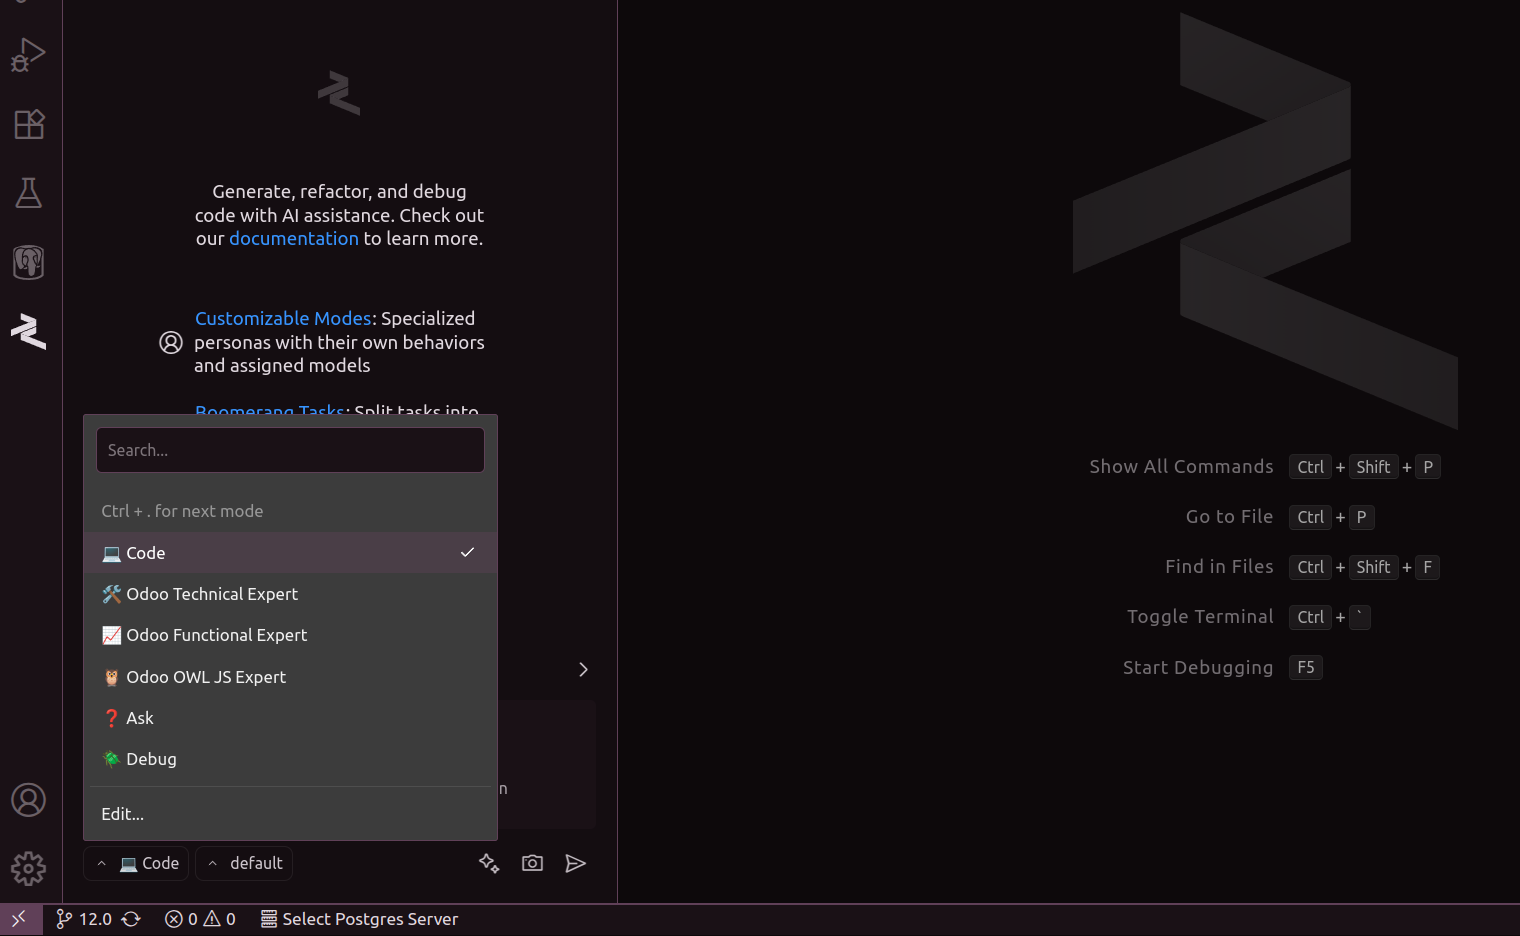Click the camera add-image icon
1520x936 pixels.
coord(532,863)
